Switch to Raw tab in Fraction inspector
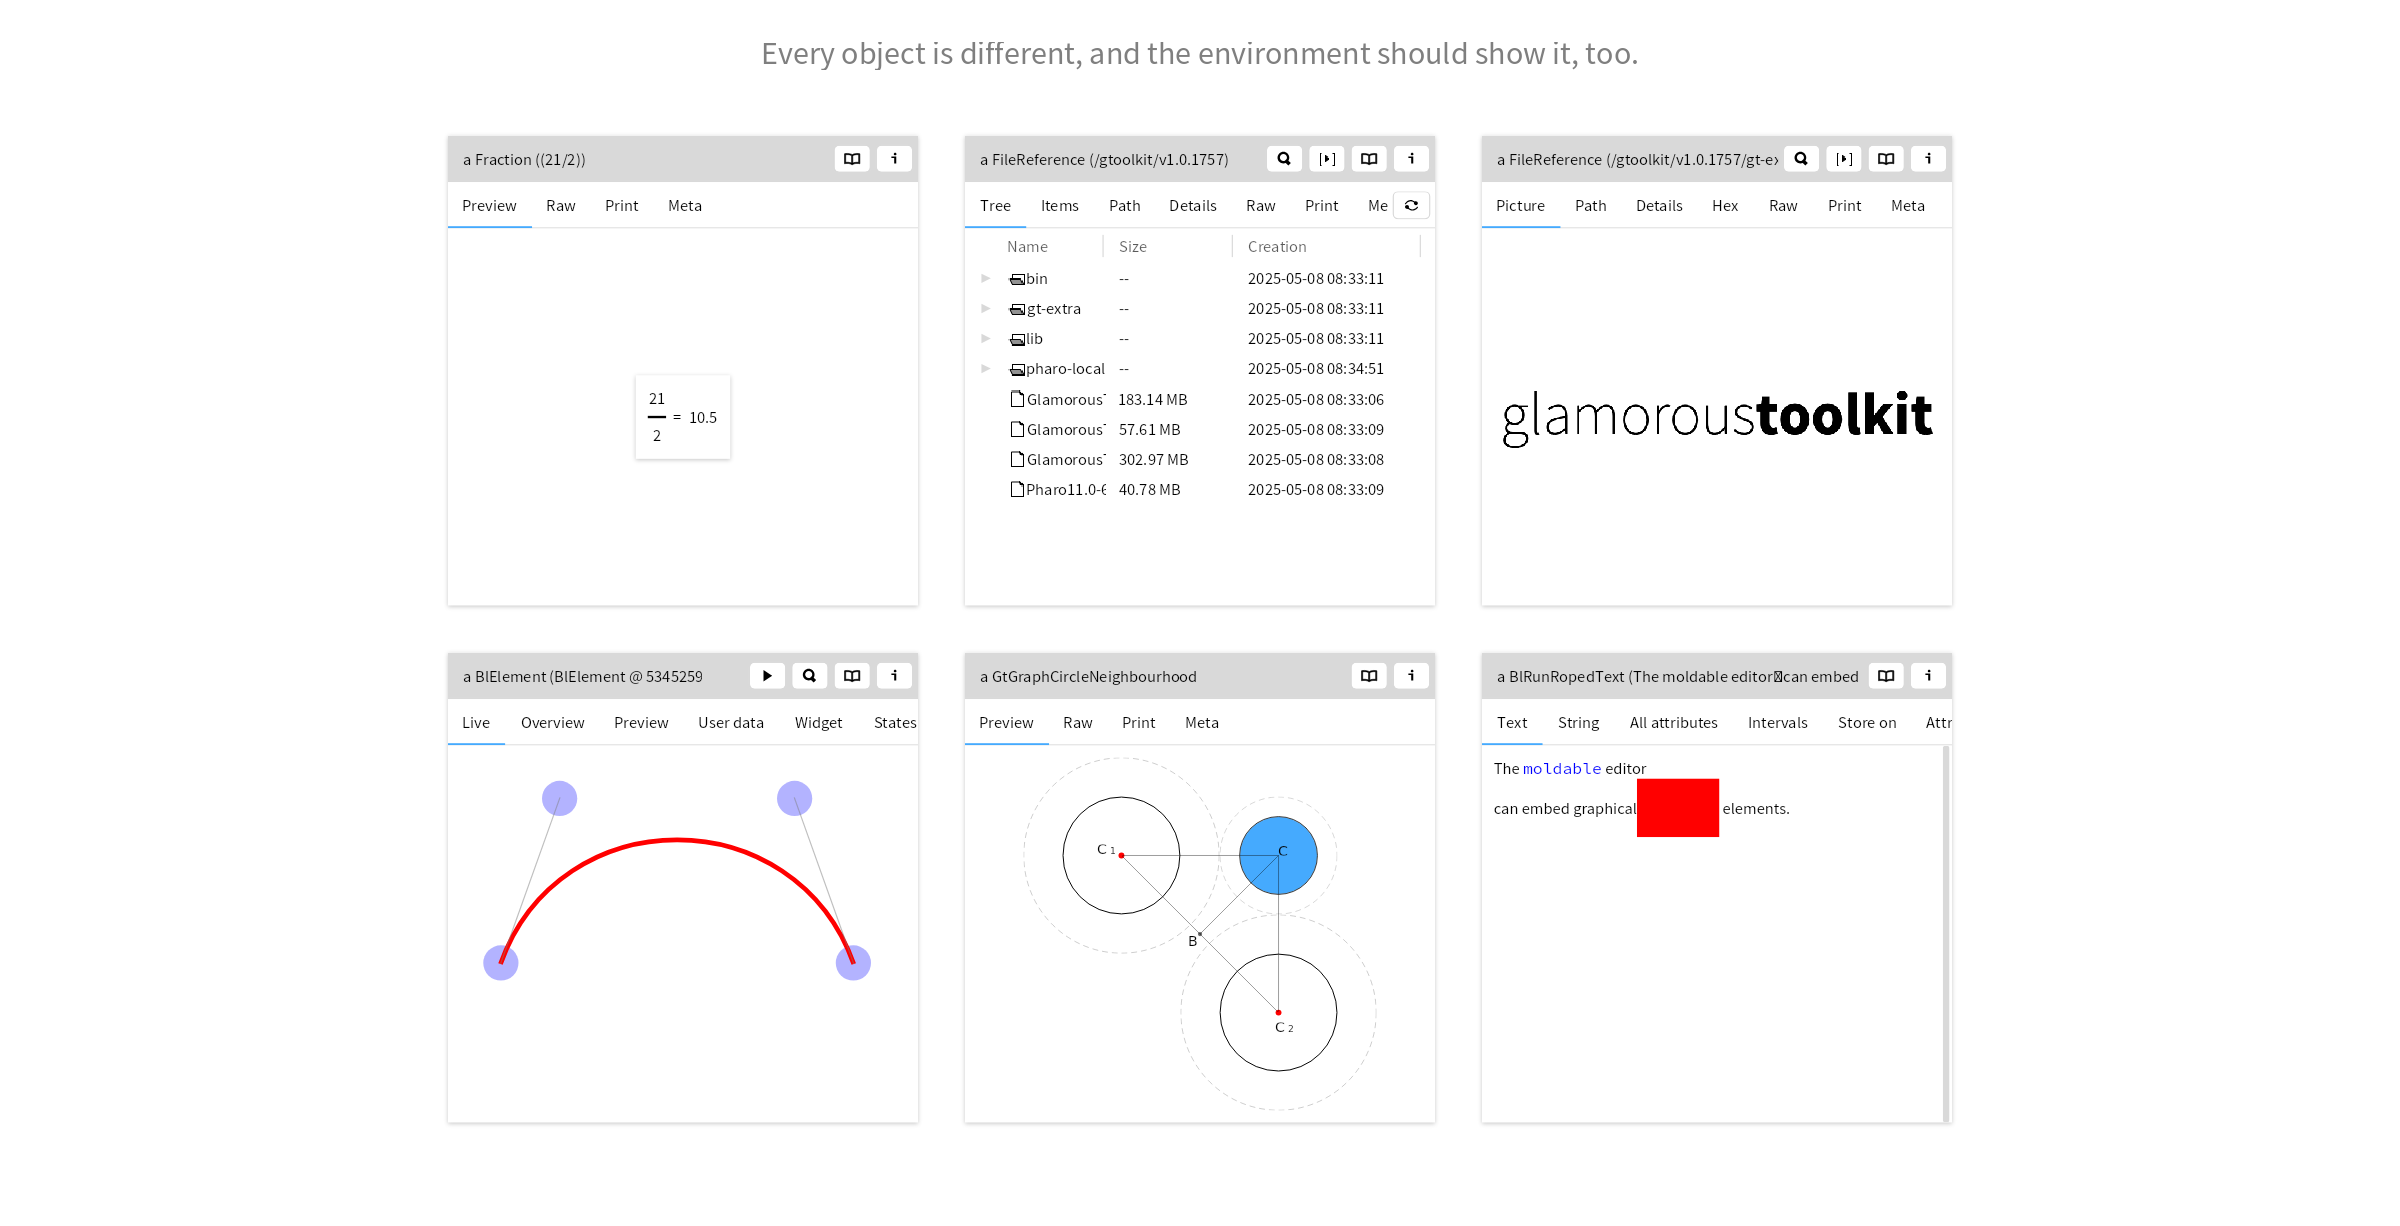The image size is (2400, 1226). click(x=561, y=206)
